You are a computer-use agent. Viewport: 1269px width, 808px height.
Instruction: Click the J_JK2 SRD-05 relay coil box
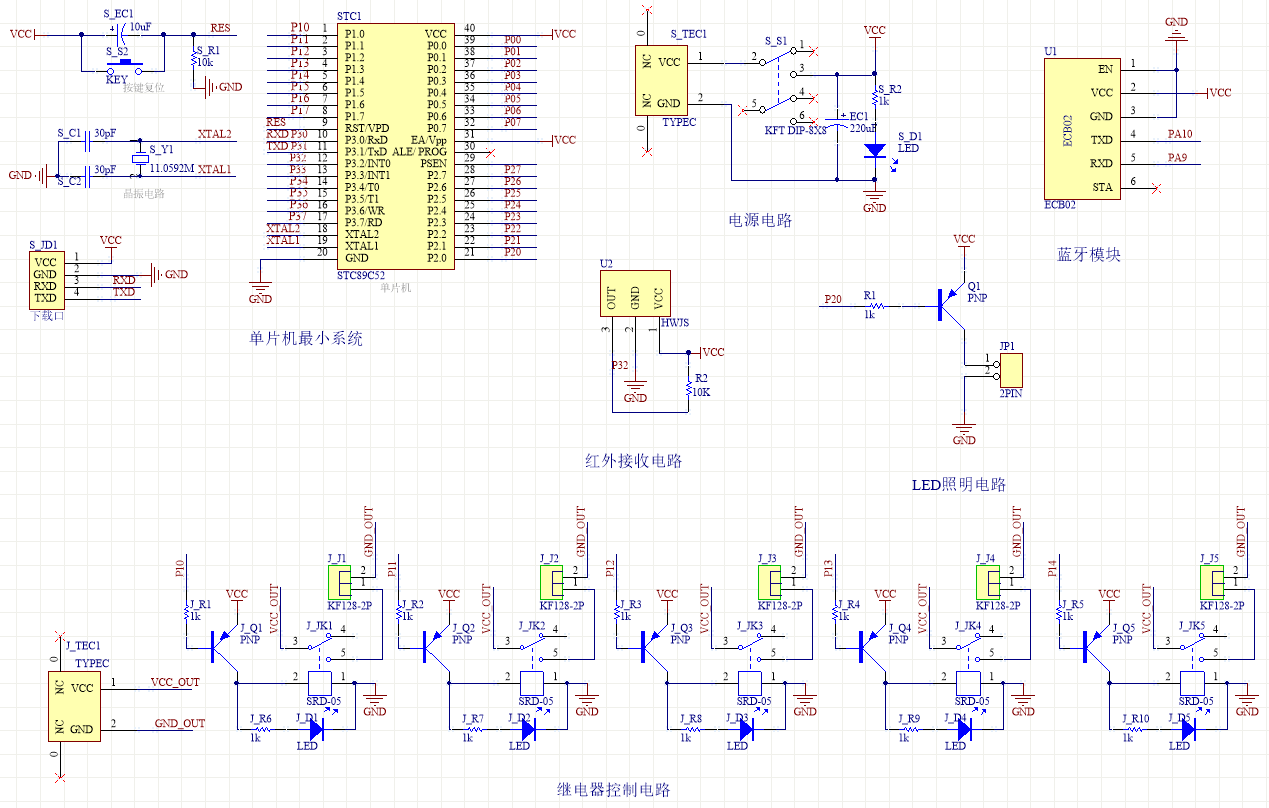click(x=532, y=683)
